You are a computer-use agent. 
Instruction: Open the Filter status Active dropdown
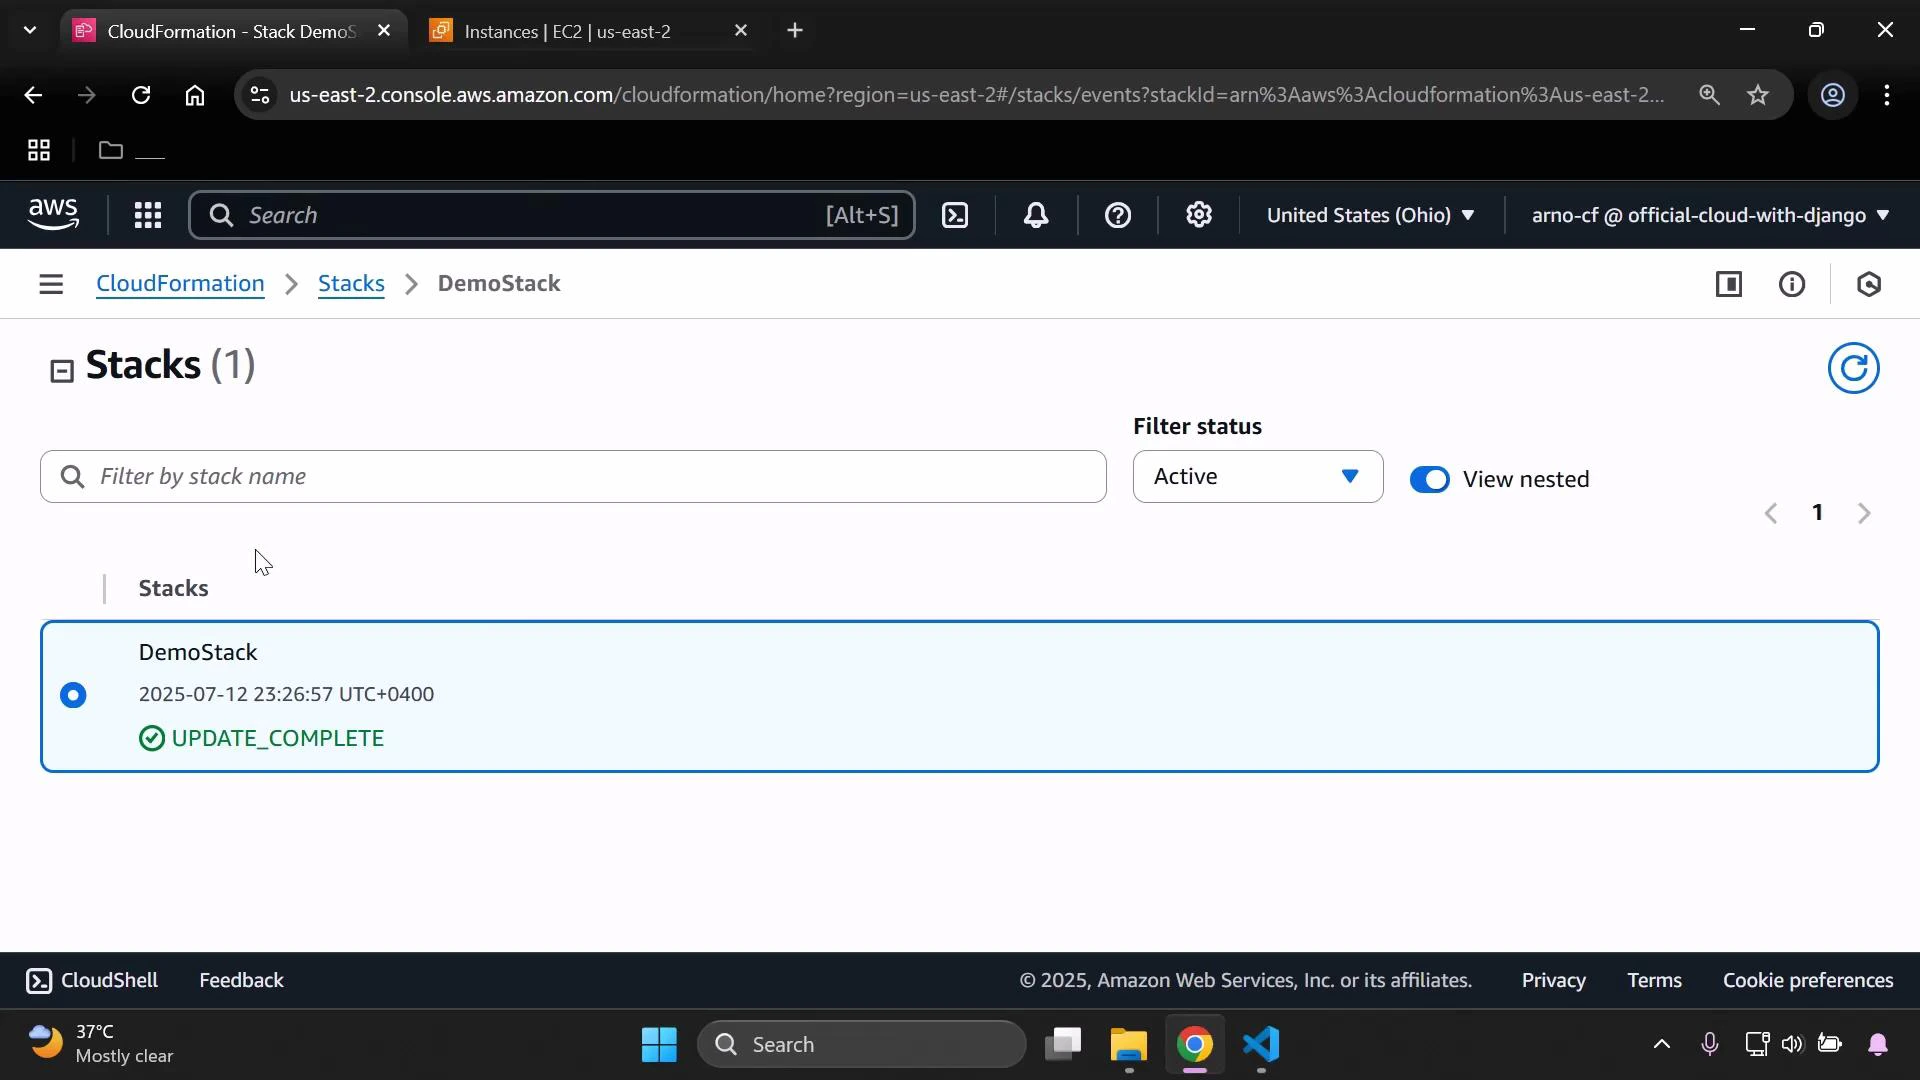click(x=1256, y=477)
